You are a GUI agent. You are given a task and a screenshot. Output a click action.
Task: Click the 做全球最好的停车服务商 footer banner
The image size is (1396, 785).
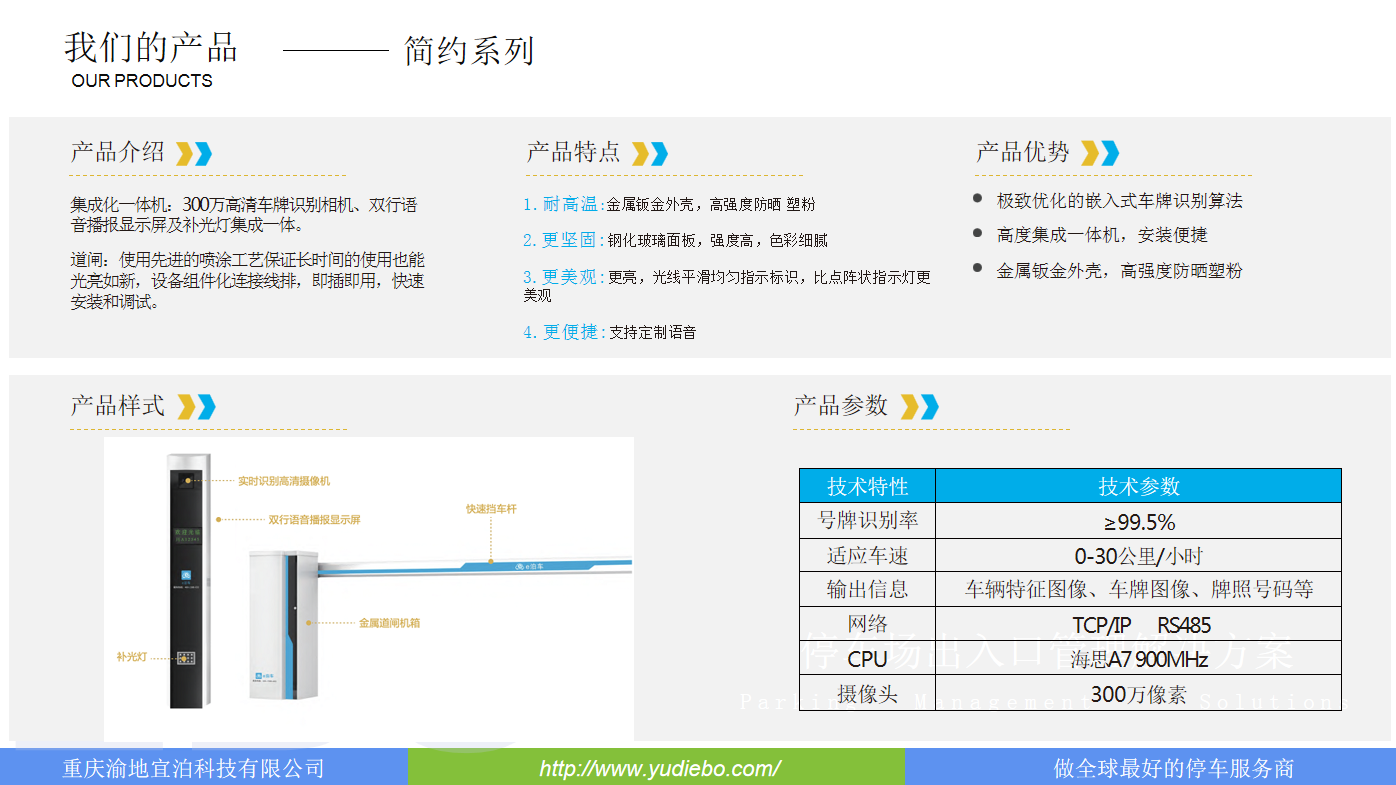click(1173, 768)
